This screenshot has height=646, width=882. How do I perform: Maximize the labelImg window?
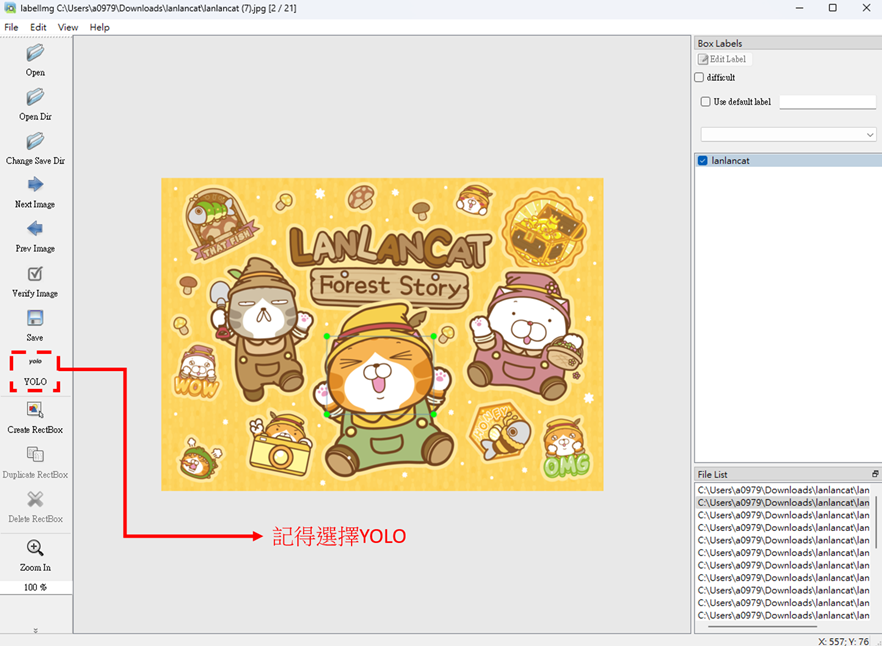click(x=832, y=8)
